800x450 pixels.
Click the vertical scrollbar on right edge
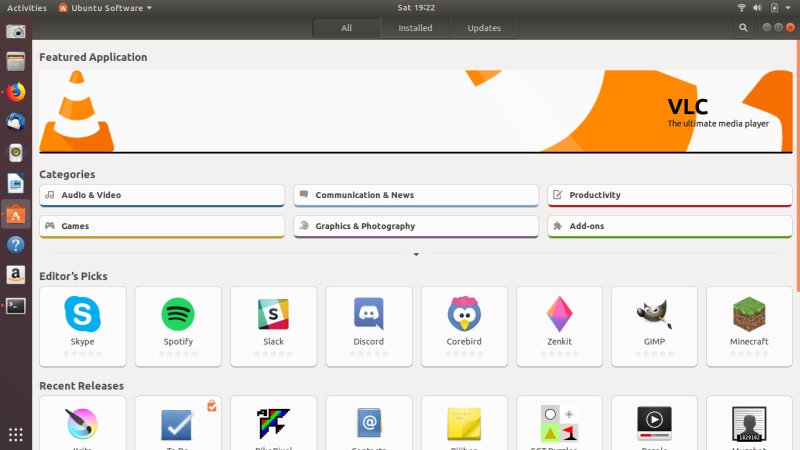tap(797, 164)
